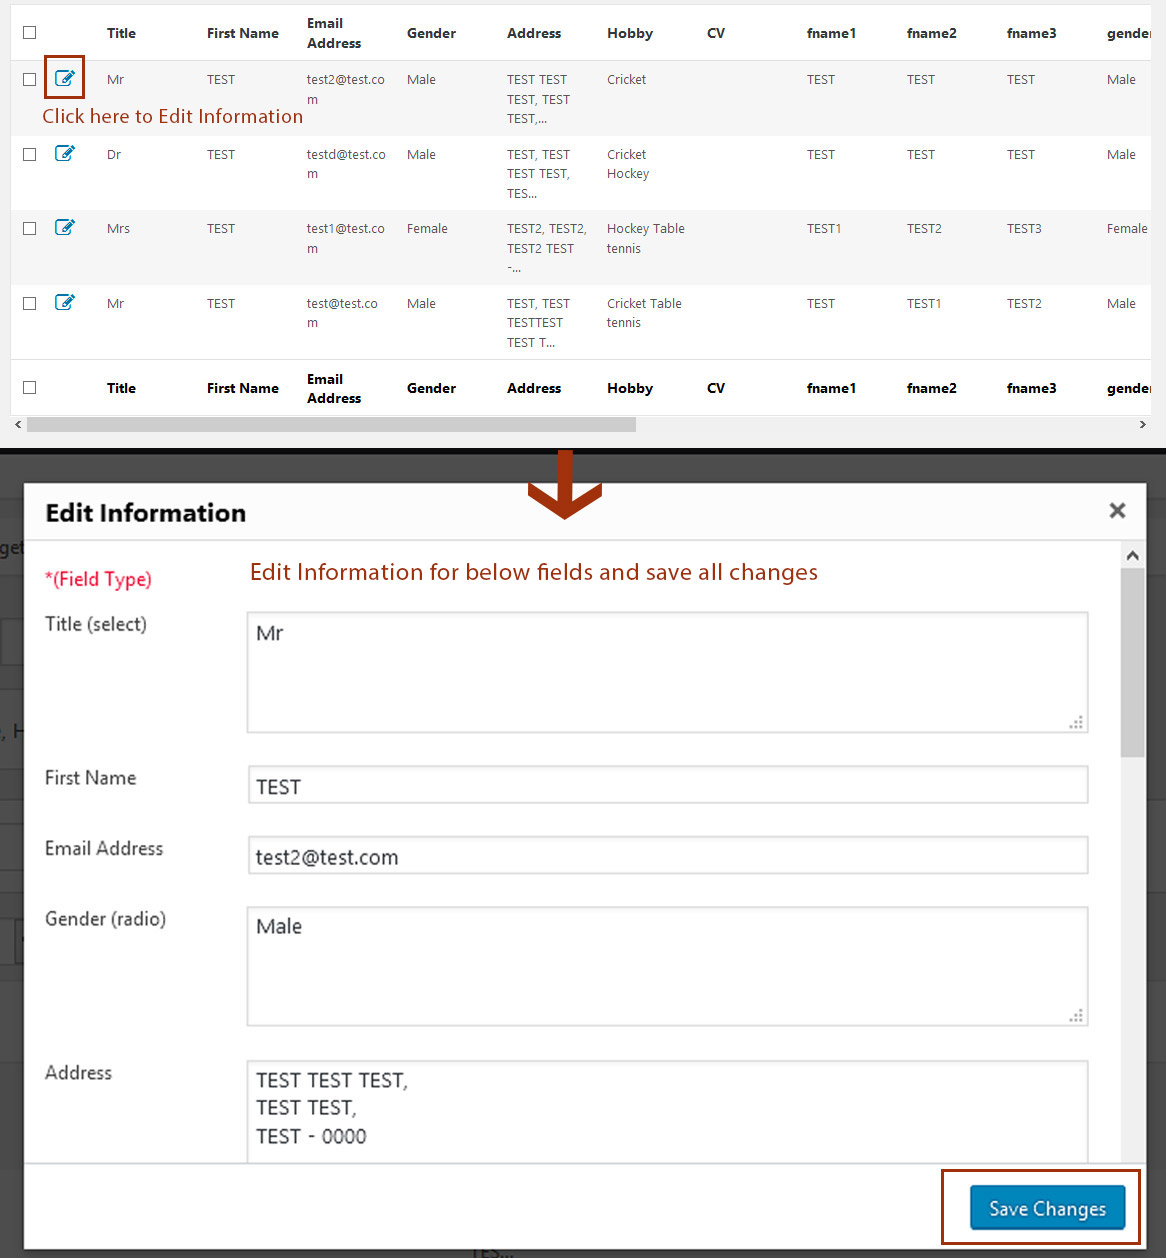Sort by Title column header
The height and width of the screenshot is (1258, 1166).
[x=121, y=33]
